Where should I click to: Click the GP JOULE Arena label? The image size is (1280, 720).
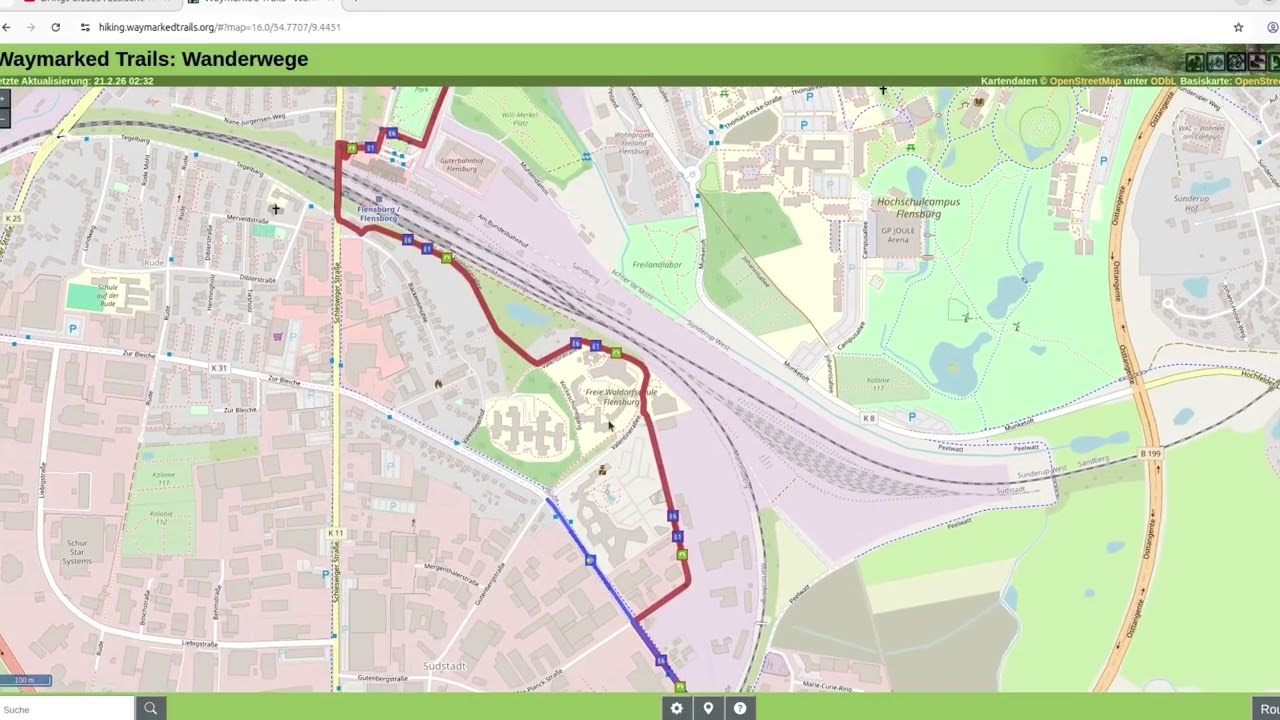tap(898, 234)
